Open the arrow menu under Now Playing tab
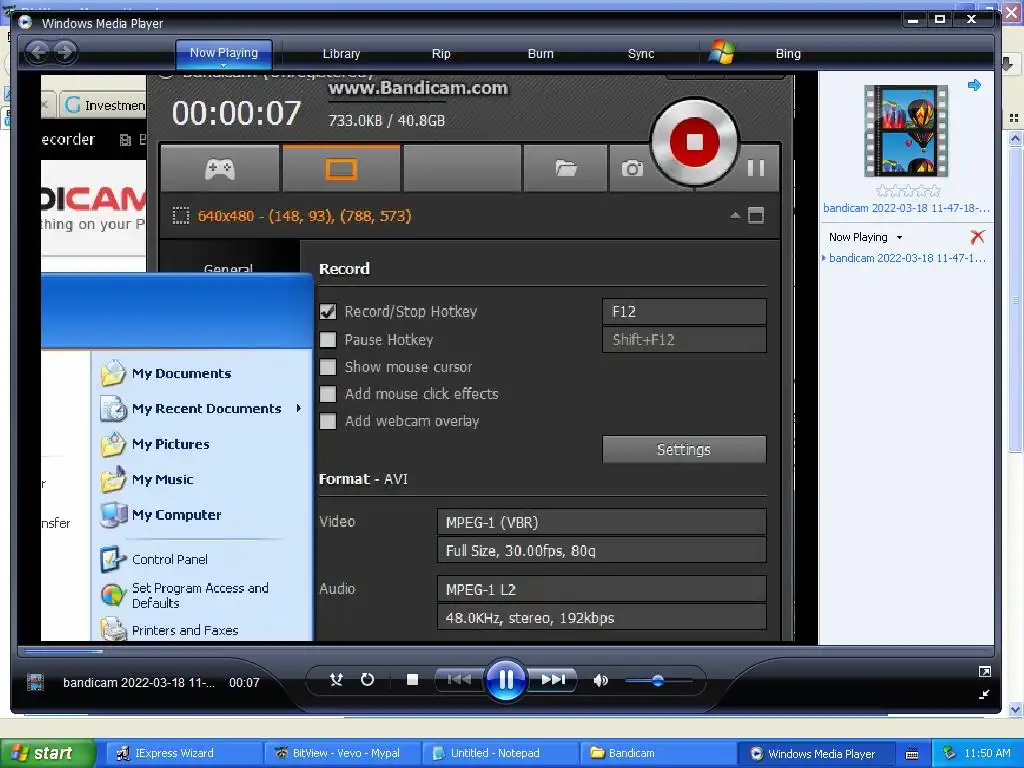 (223, 65)
